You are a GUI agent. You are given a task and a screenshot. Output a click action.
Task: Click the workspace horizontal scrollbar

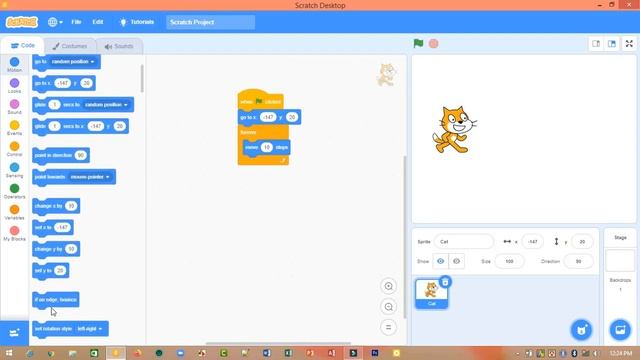click(x=278, y=343)
